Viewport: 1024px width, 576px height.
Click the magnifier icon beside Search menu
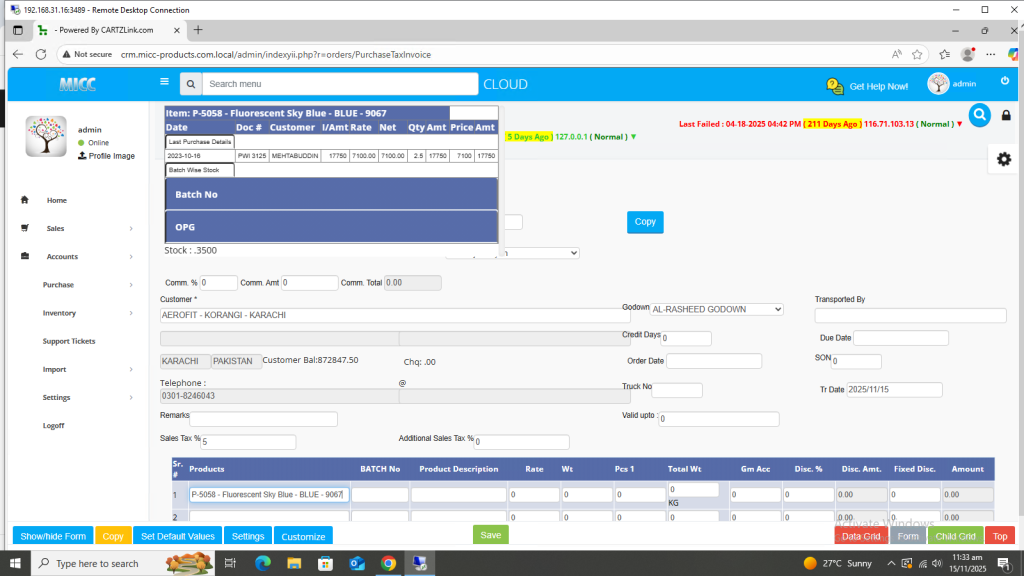tap(190, 84)
